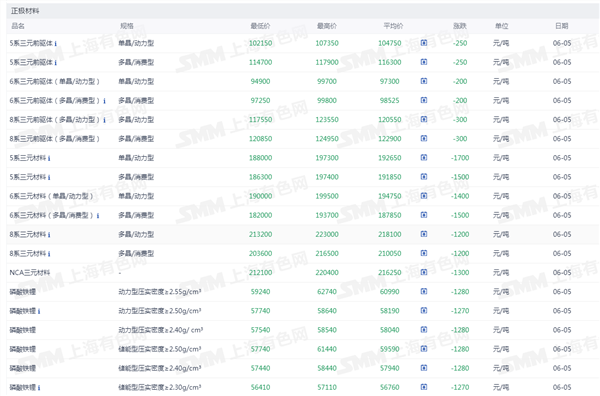Open price chart icon beside average 120550
This screenshot has height=396, width=600.
(x=424, y=119)
